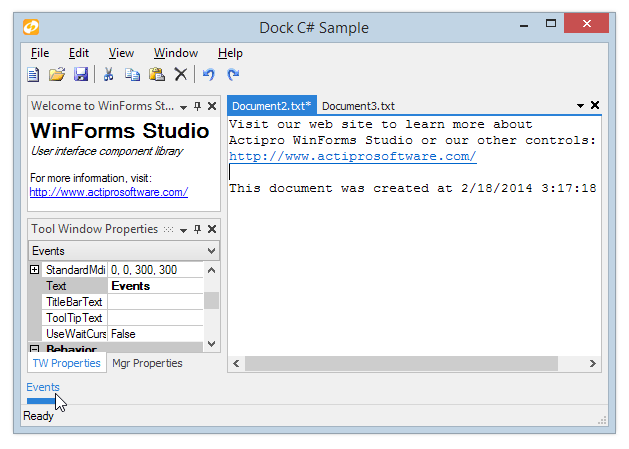Click the auto-hidden Events tab
629x449 pixels.
pos(43,388)
